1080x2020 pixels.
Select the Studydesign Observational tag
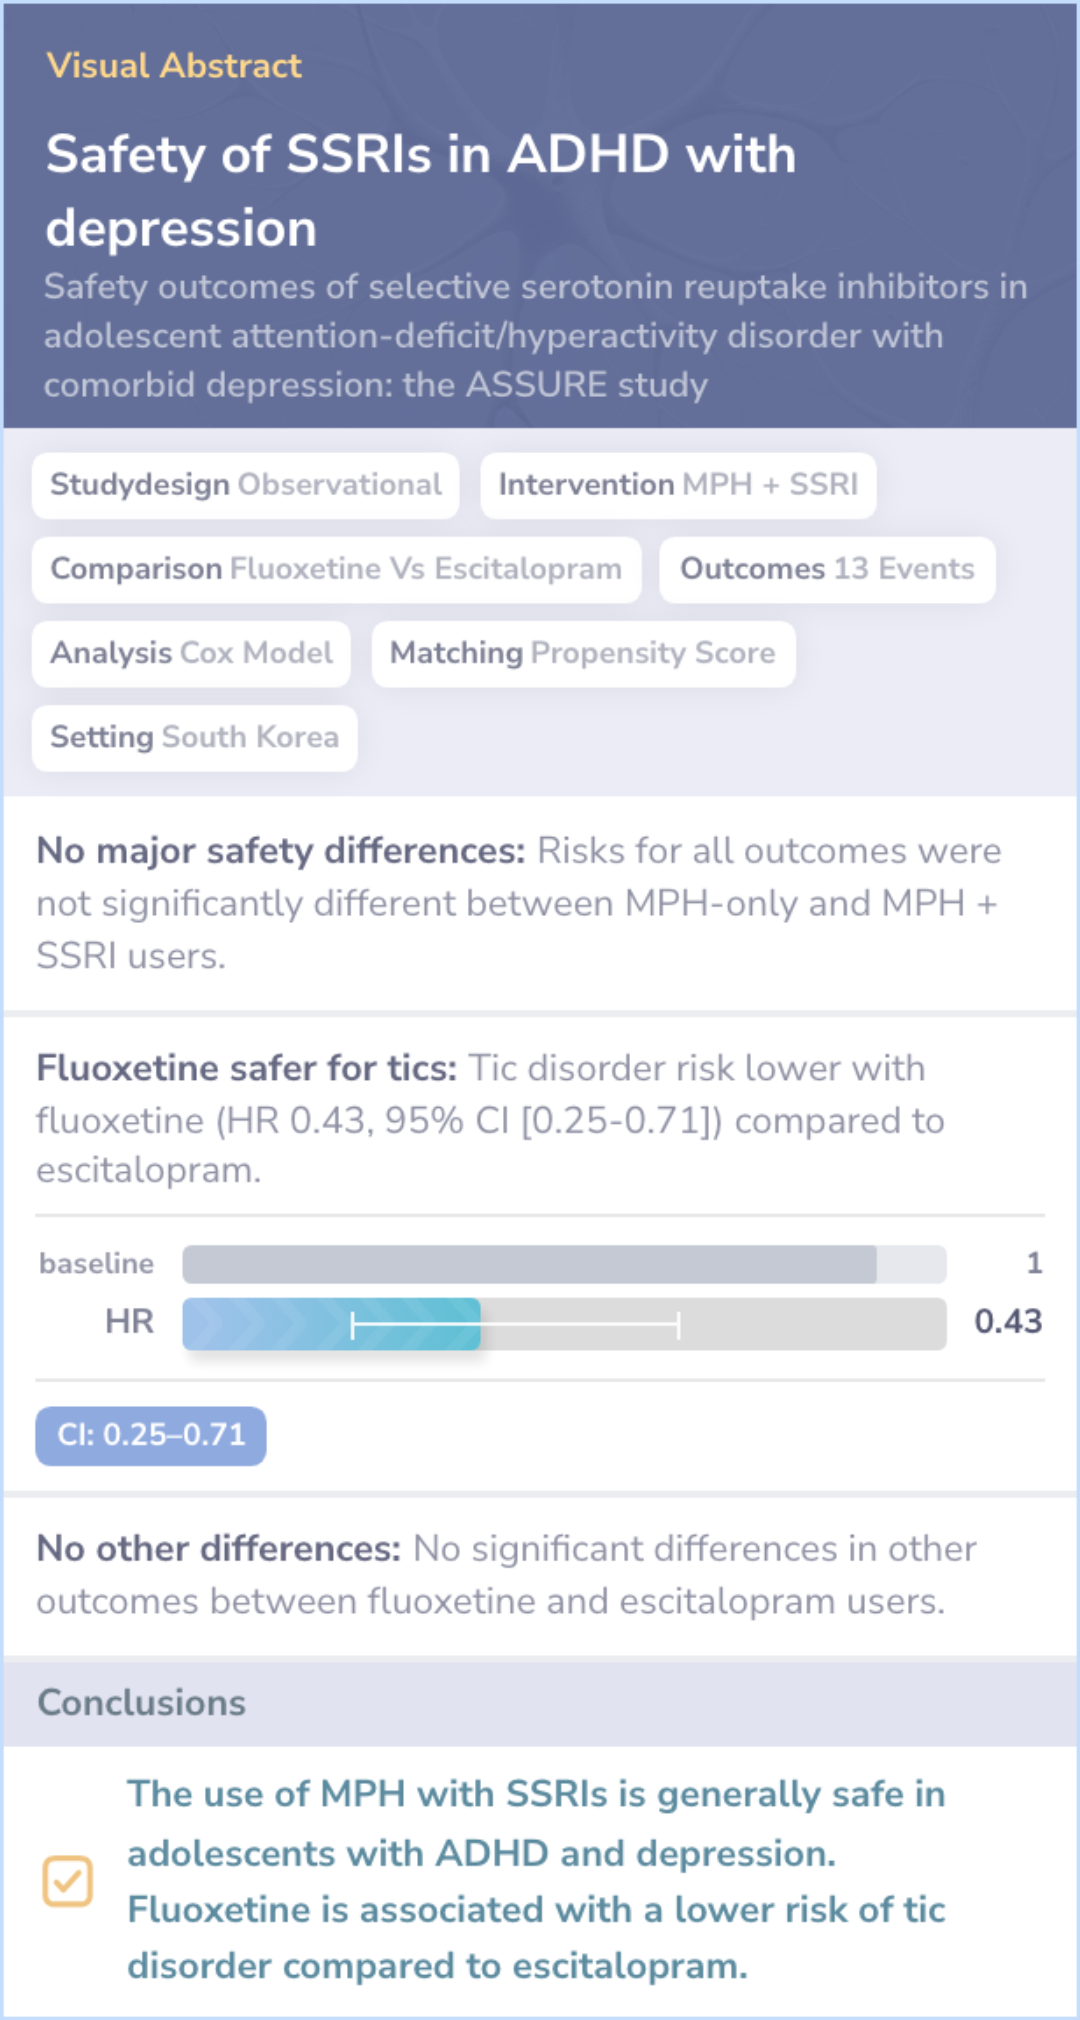click(246, 485)
